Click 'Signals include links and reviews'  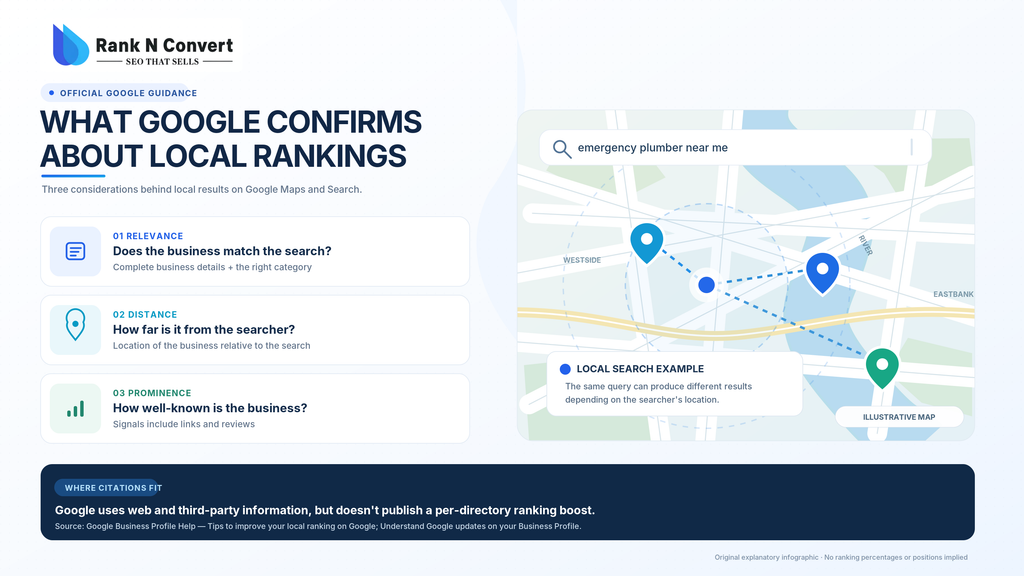click(x=184, y=424)
